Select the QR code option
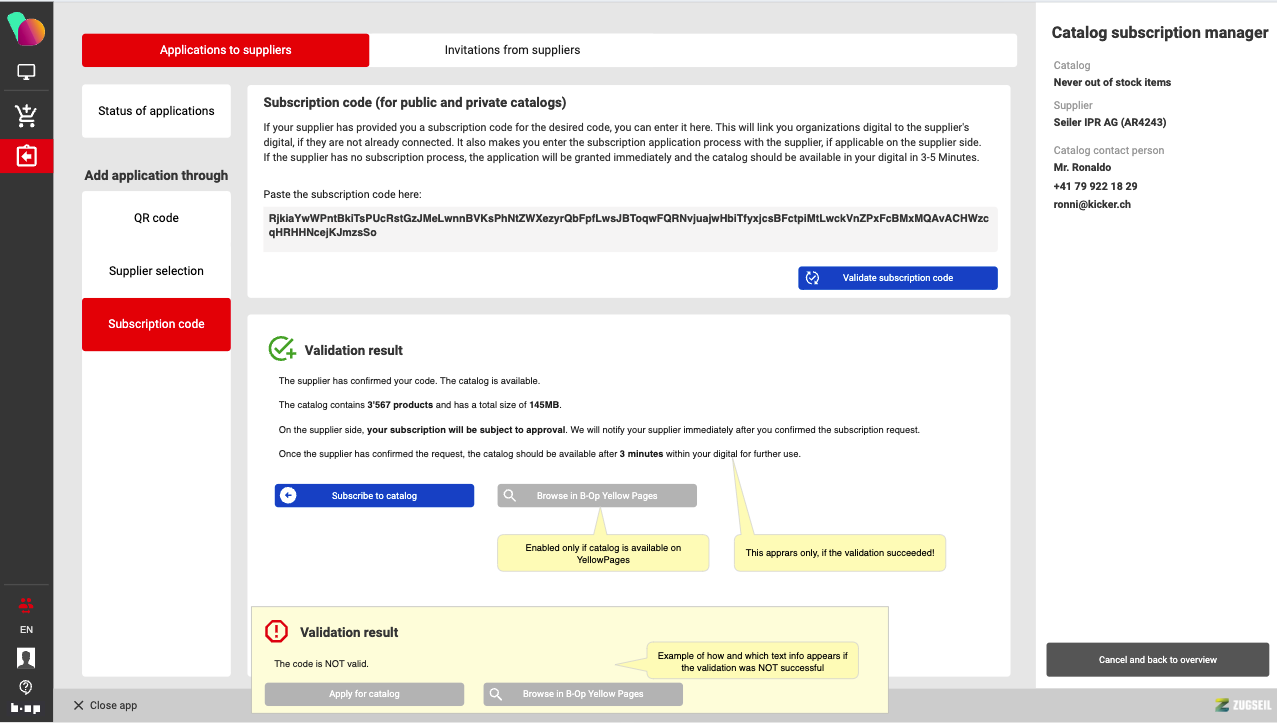This screenshot has height=723, width=1277. [156, 218]
